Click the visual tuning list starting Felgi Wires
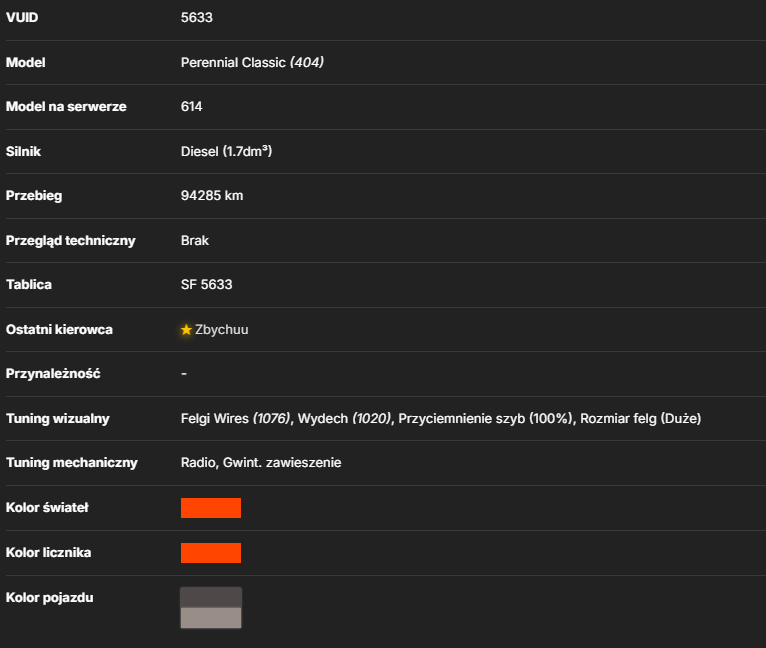The image size is (766, 648). coord(441,419)
